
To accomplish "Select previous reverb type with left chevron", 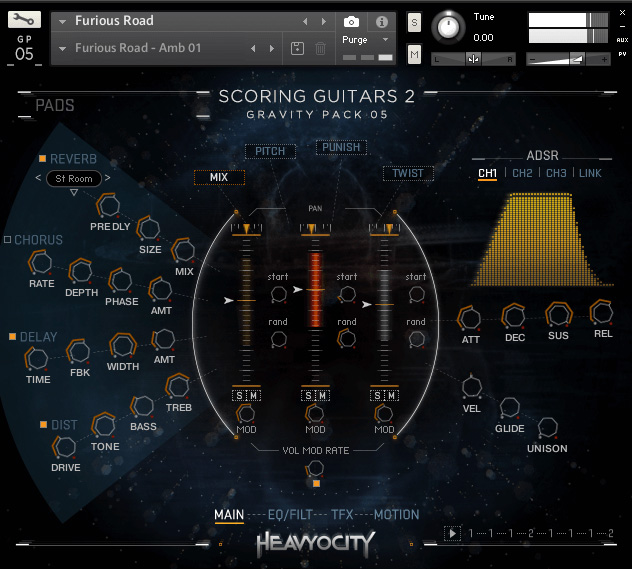I will (38, 177).
